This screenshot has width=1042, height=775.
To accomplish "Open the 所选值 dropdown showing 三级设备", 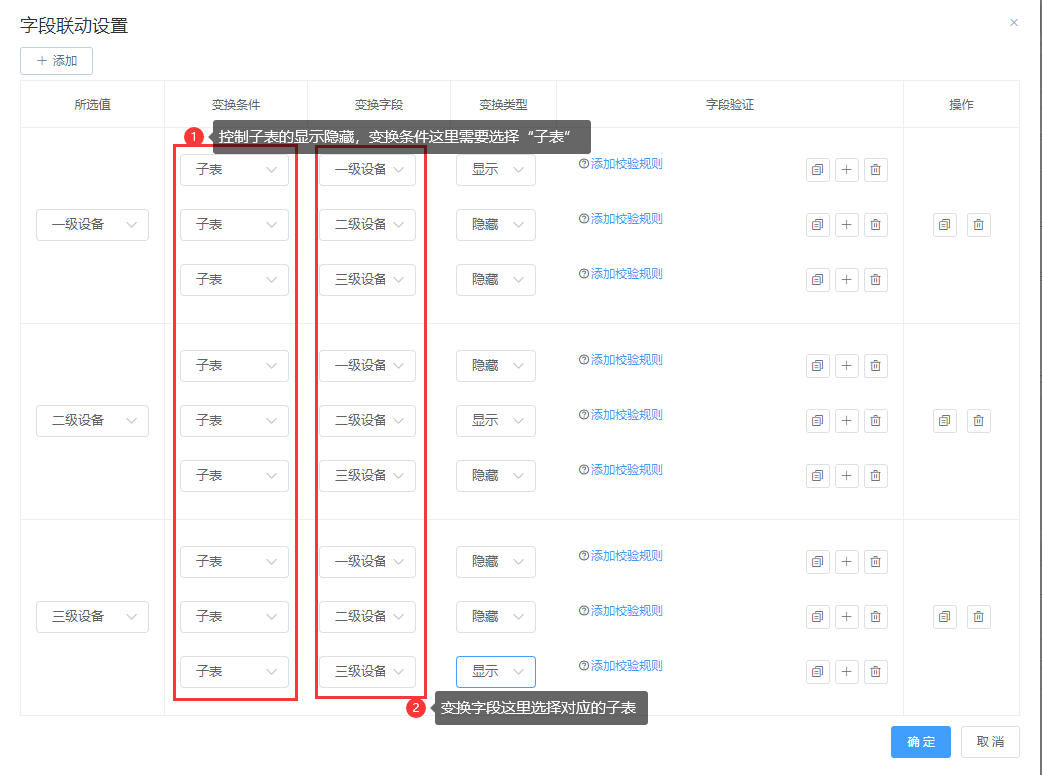I will tap(92, 617).
